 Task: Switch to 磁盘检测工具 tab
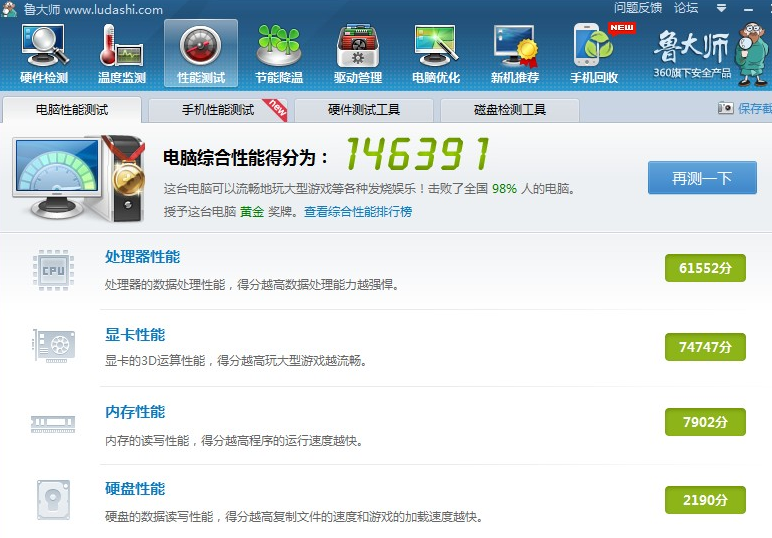tap(510, 110)
